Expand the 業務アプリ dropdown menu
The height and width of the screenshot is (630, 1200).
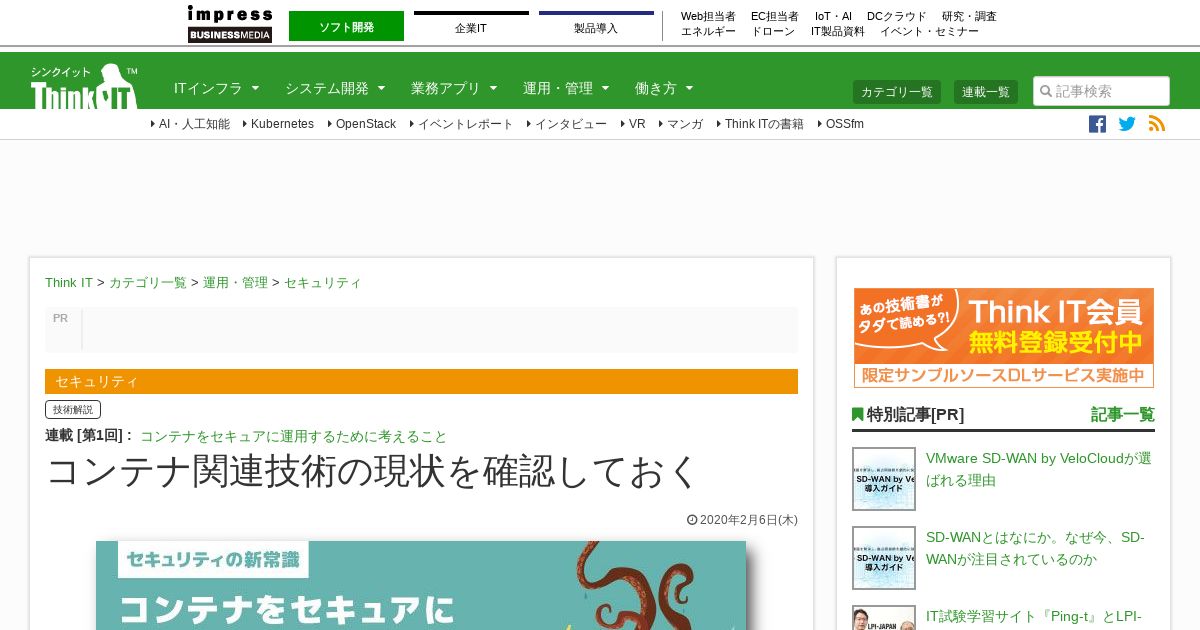click(x=454, y=88)
